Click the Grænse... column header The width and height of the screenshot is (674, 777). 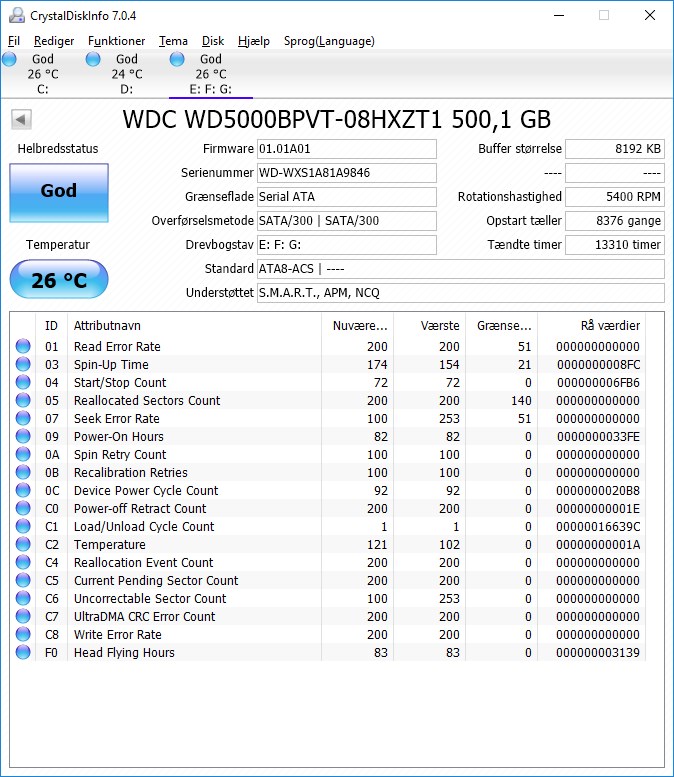(501, 326)
